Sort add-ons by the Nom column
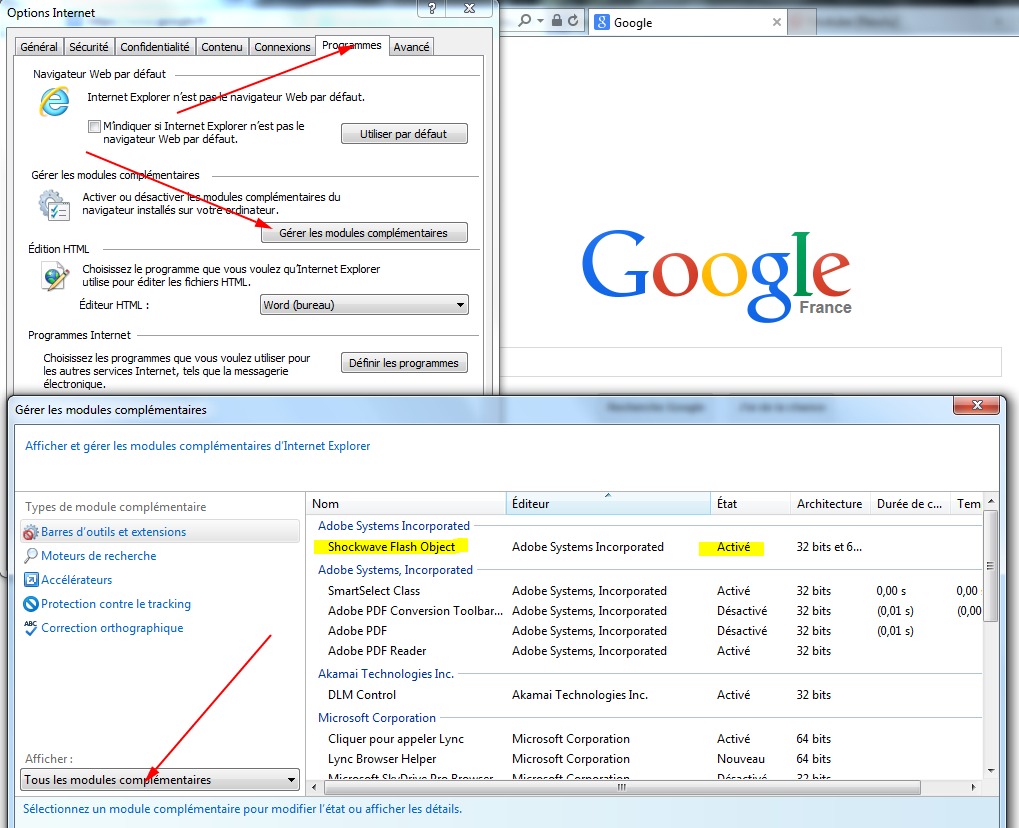 pyautogui.click(x=406, y=504)
